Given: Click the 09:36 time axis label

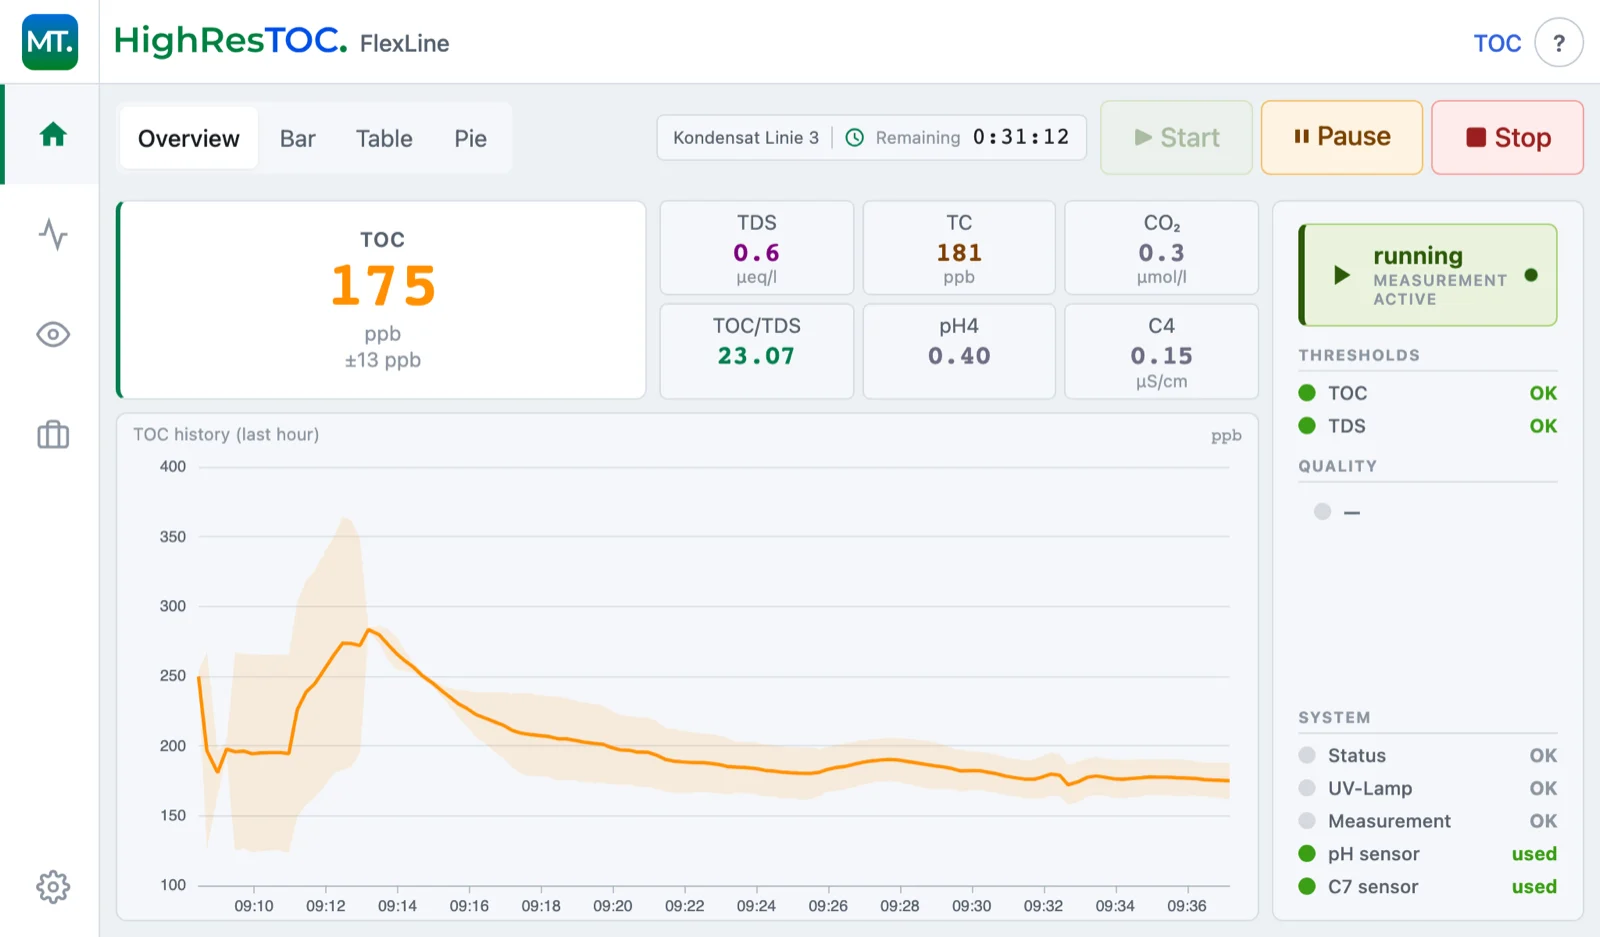Looking at the screenshot, I should point(1187,906).
